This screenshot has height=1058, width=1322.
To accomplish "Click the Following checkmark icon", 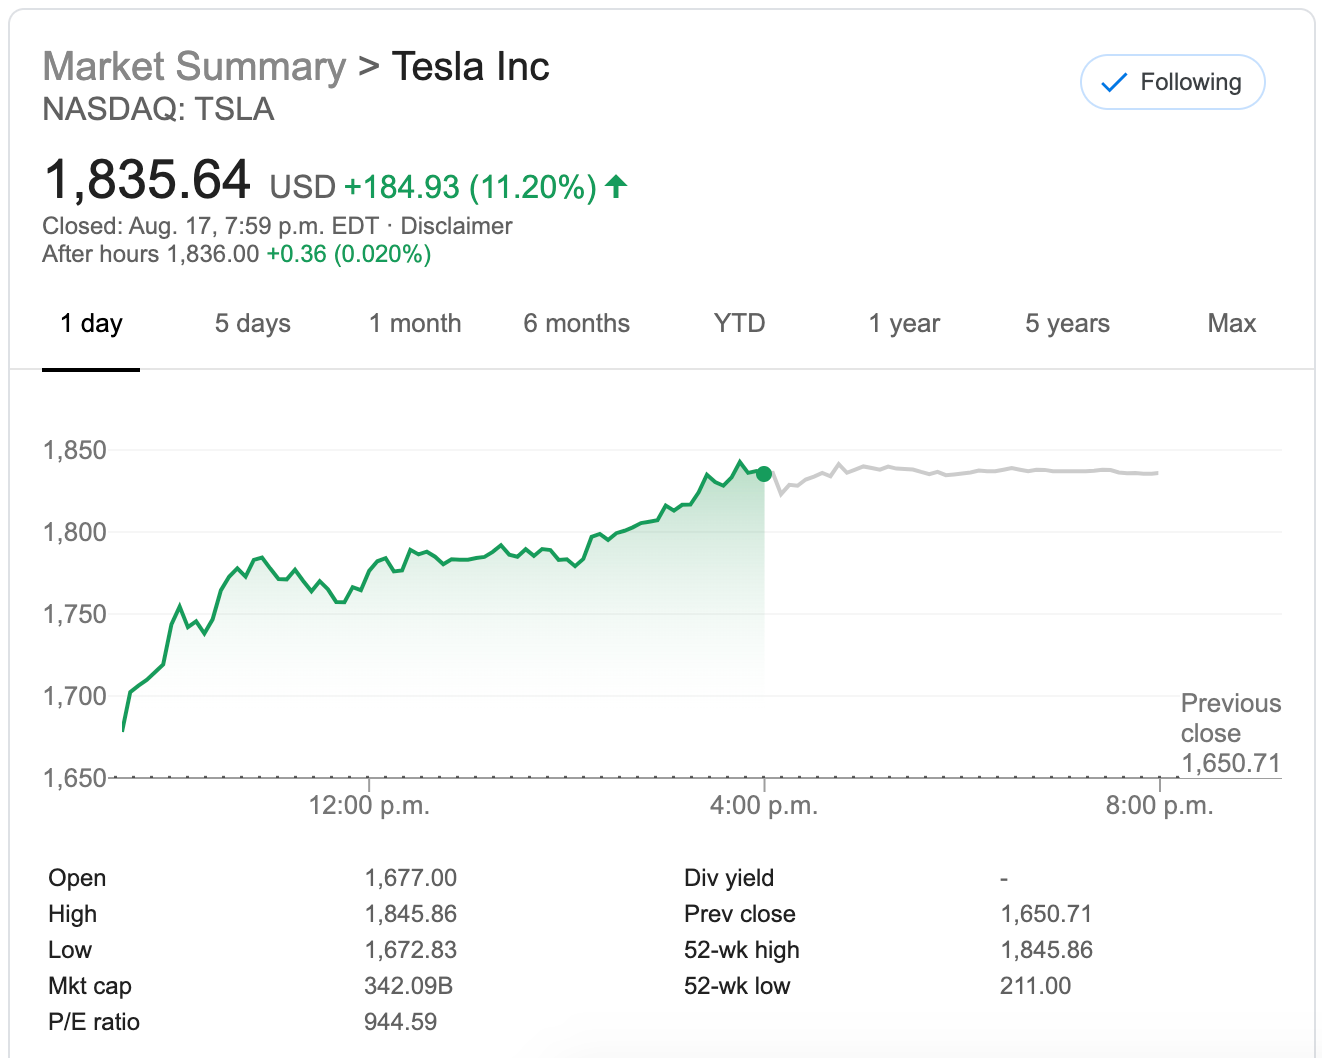I will pyautogui.click(x=1113, y=83).
